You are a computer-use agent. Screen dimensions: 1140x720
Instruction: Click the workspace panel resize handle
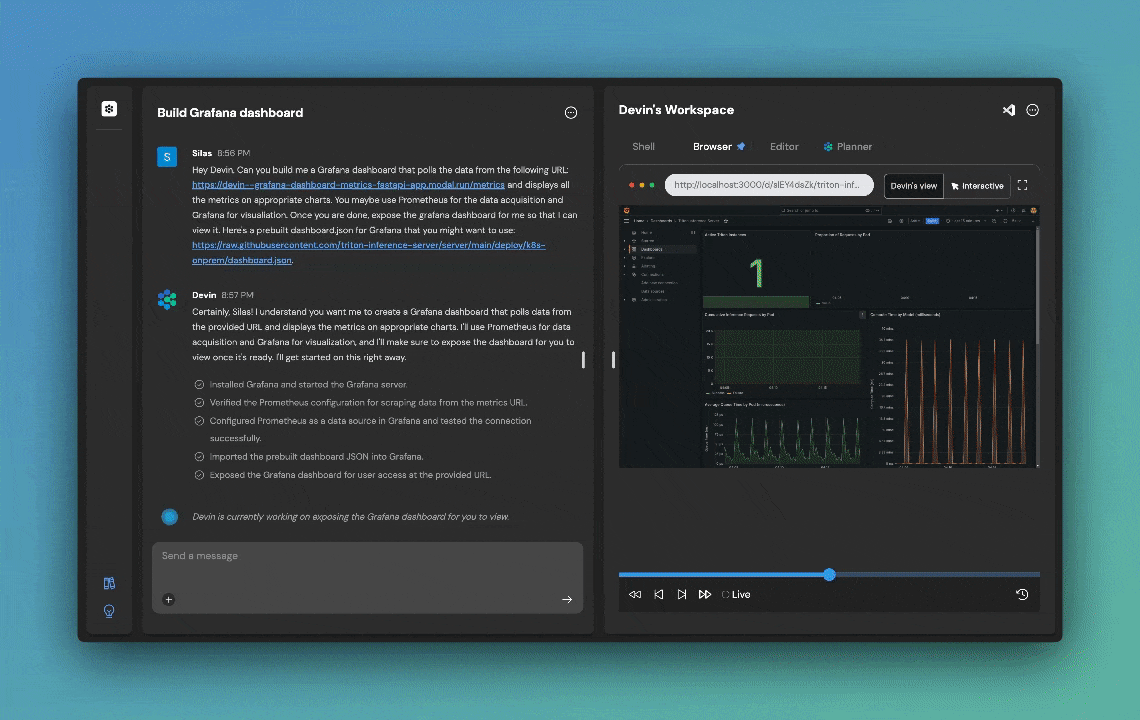613,359
